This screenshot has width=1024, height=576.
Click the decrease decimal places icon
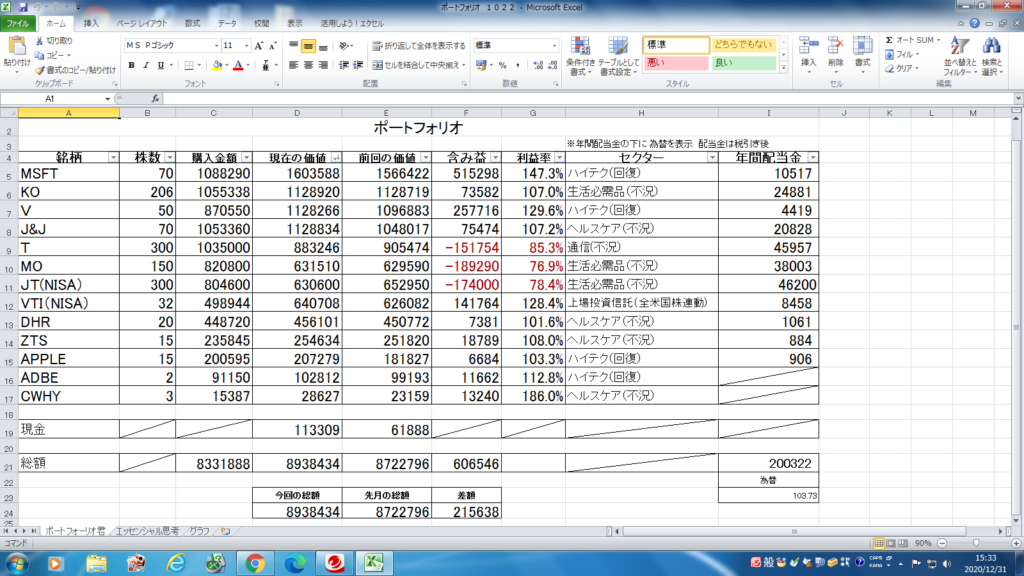[x=552, y=65]
